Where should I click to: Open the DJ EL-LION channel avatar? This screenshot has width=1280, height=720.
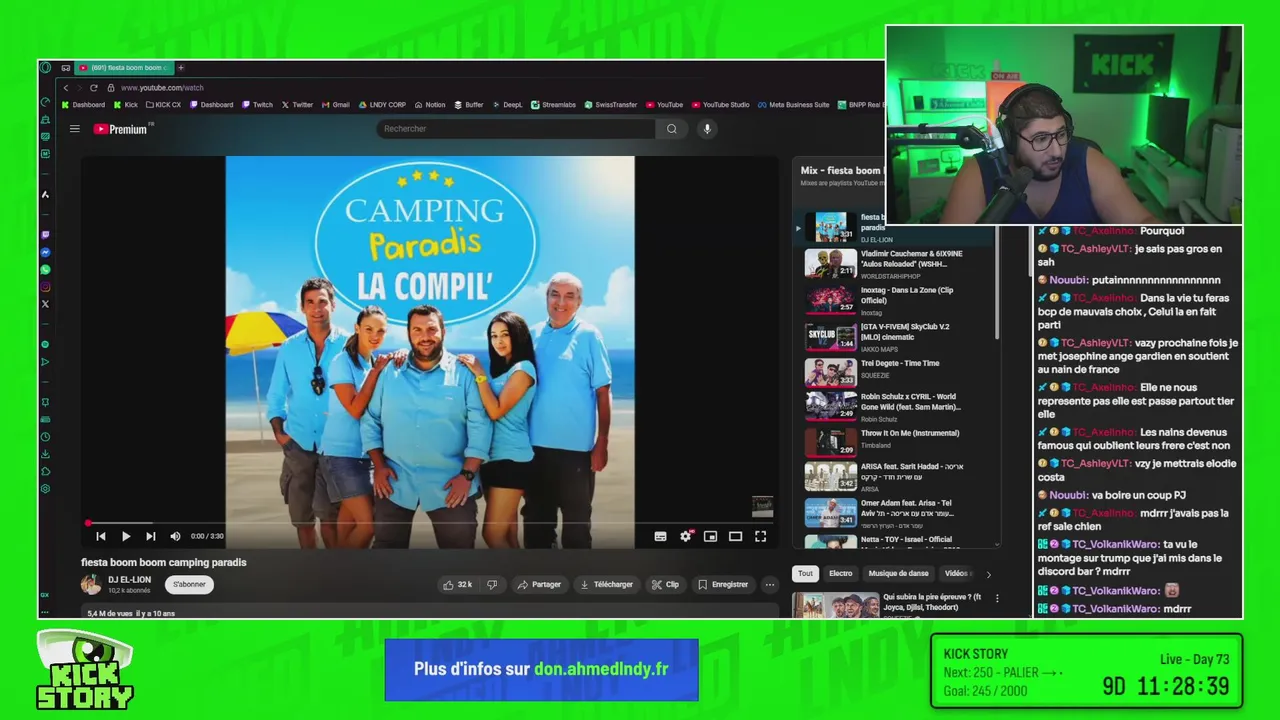(91, 585)
